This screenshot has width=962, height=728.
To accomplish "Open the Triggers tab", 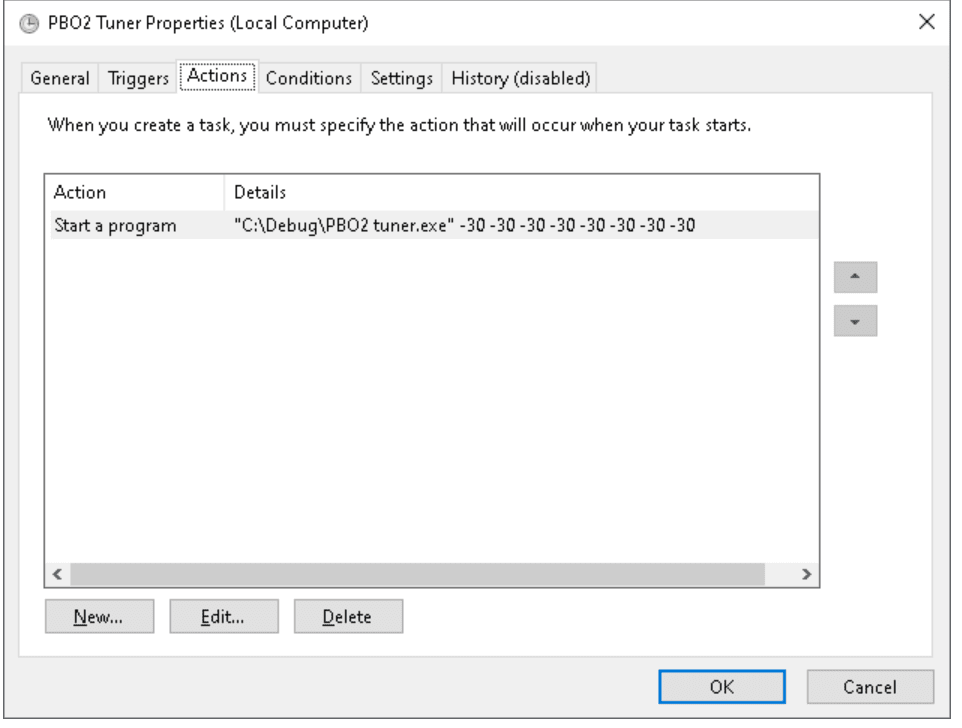I will (138, 78).
